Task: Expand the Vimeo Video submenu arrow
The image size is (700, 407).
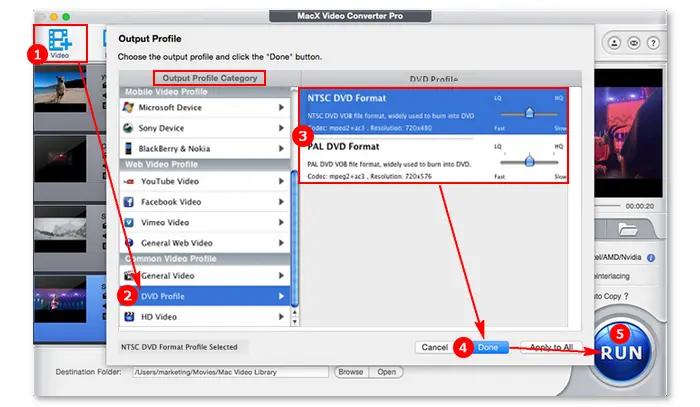Action: (x=281, y=222)
